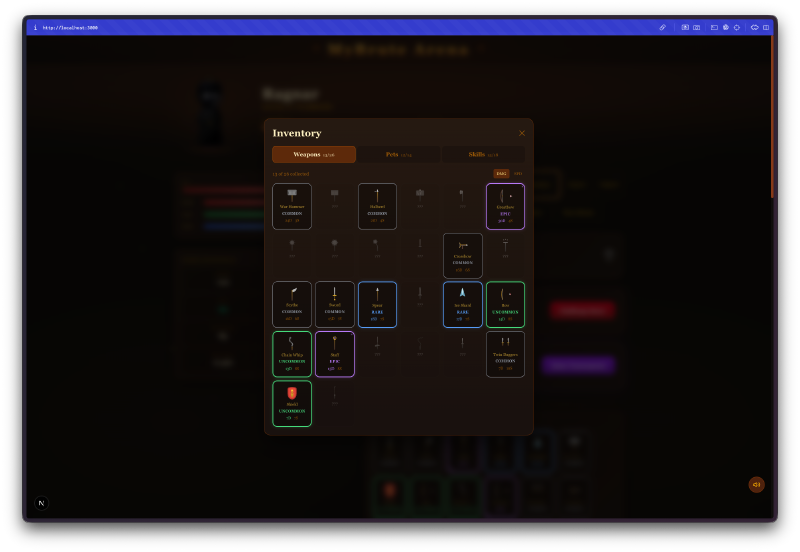Select the uncommon Bow weapon card
This screenshot has height=552, width=800.
505,304
